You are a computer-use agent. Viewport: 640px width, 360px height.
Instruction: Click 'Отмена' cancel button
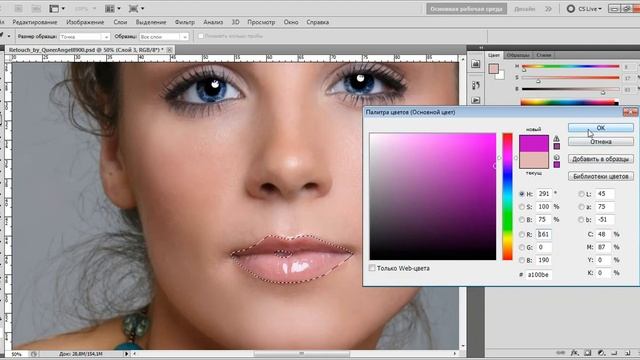(x=600, y=142)
